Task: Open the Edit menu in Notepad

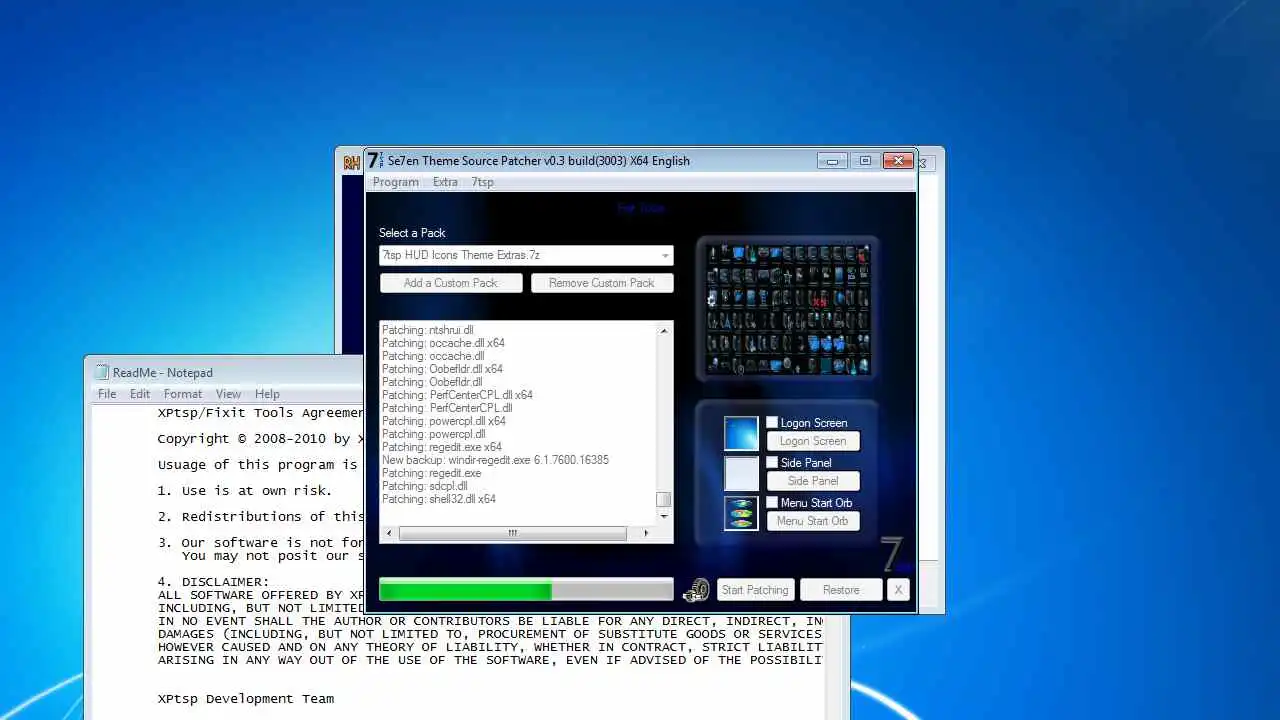Action: [140, 394]
